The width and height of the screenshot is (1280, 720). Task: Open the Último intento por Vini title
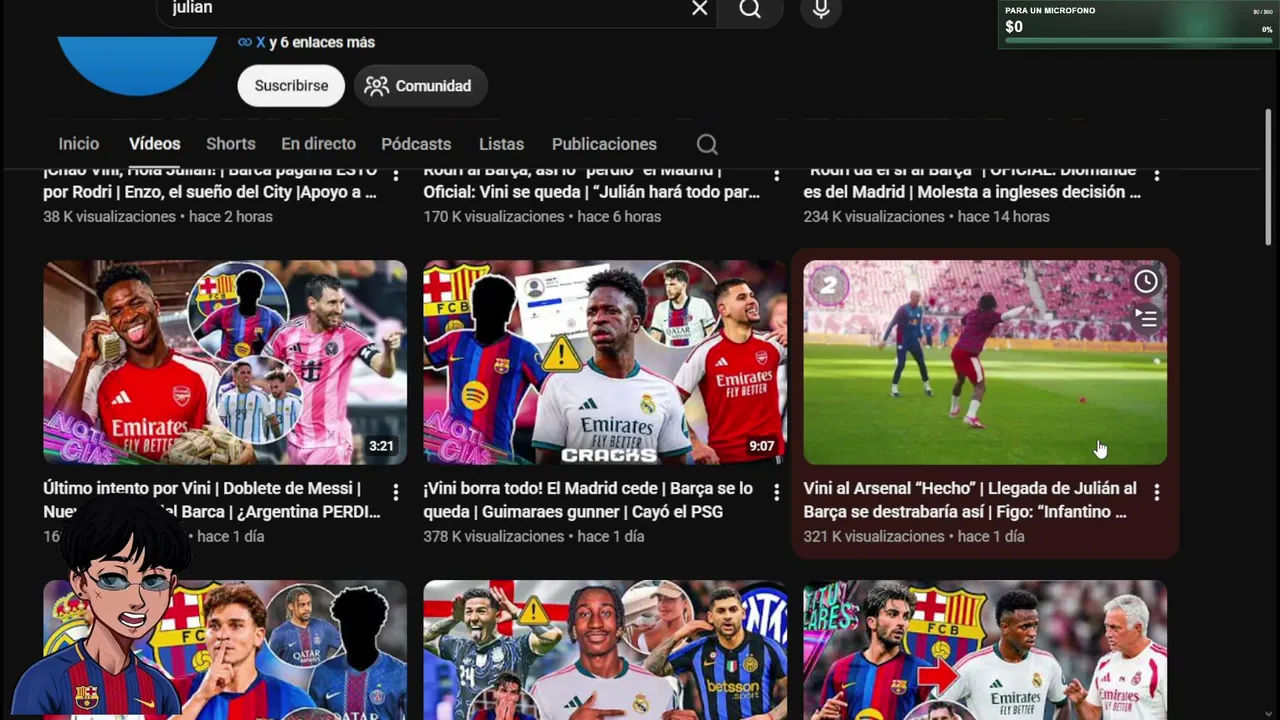[x=212, y=500]
